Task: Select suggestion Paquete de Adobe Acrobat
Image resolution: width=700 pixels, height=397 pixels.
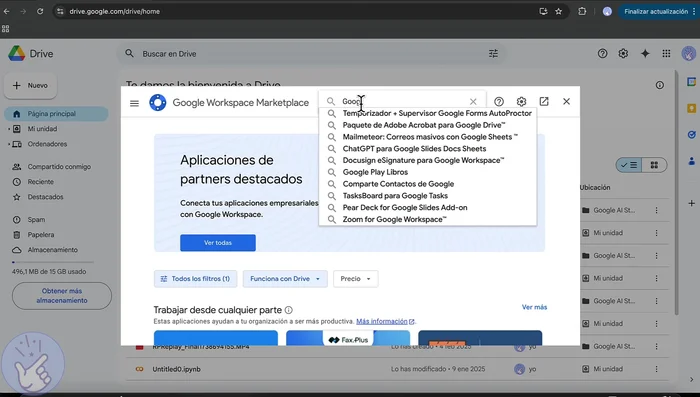Action: point(428,125)
